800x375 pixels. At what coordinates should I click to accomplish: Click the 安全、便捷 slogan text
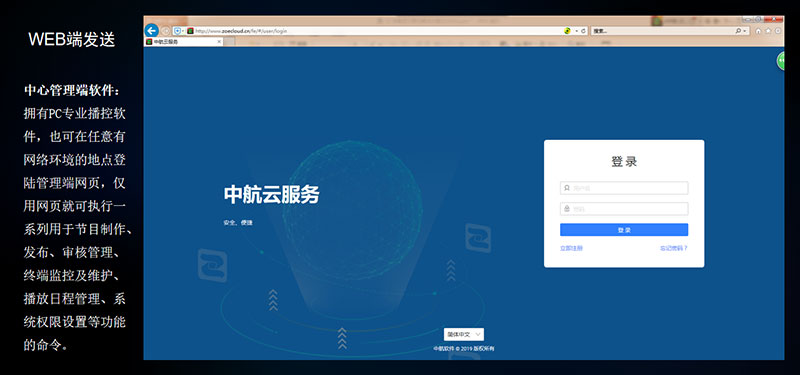point(238,223)
